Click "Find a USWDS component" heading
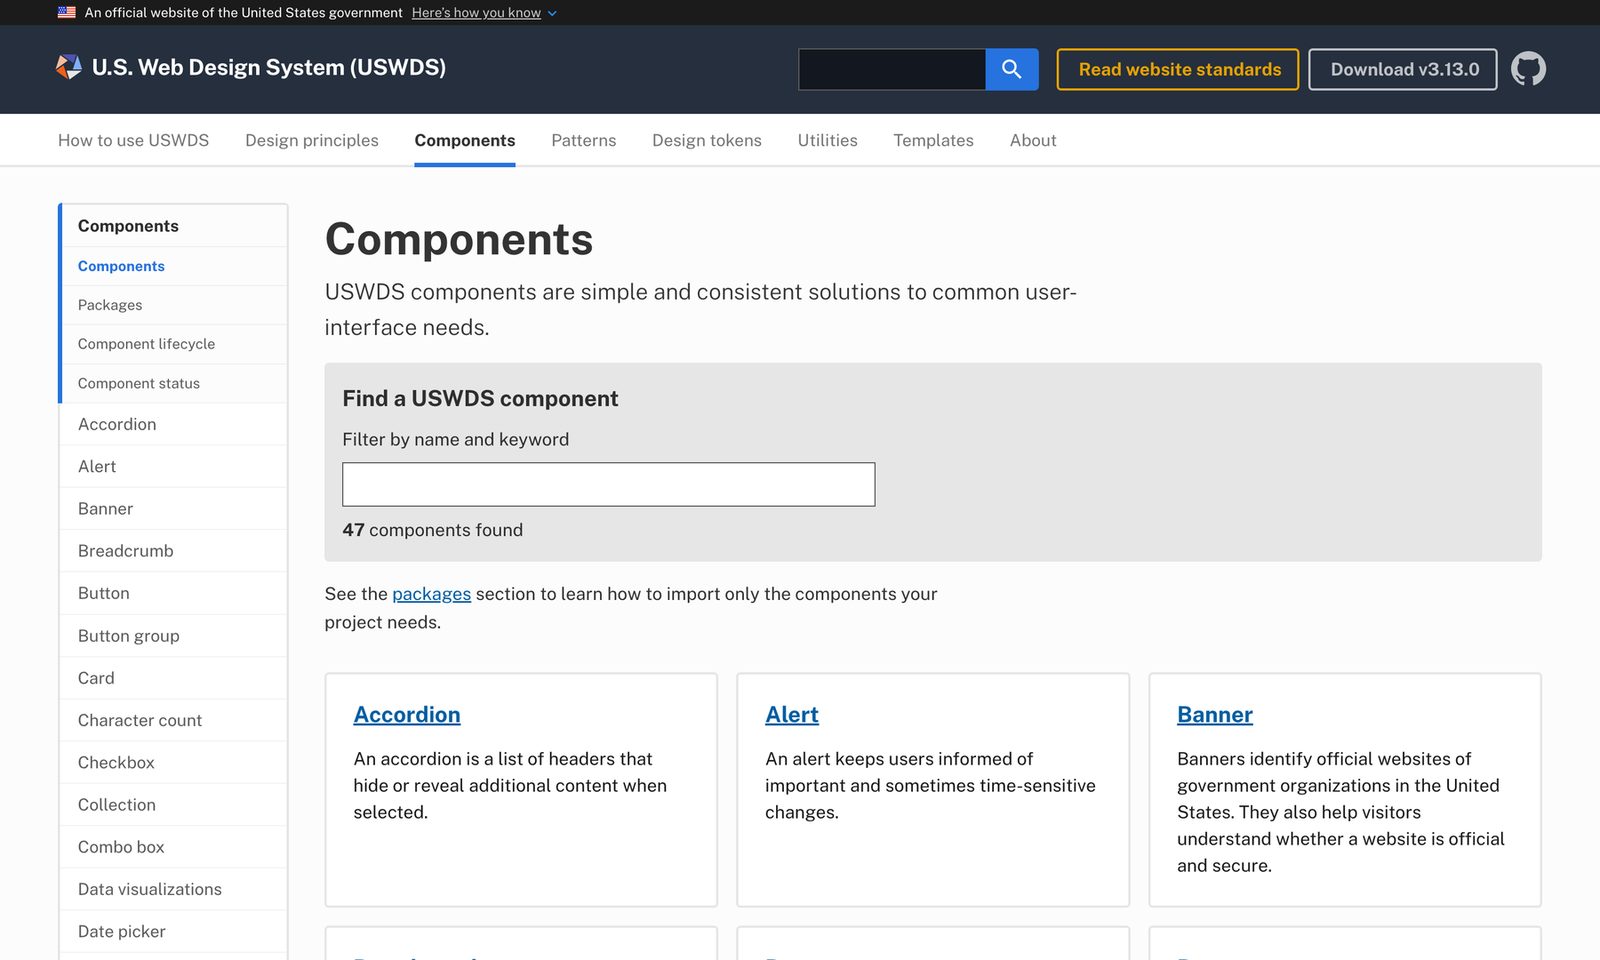Screen dimensions: 1600x960 [480, 399]
